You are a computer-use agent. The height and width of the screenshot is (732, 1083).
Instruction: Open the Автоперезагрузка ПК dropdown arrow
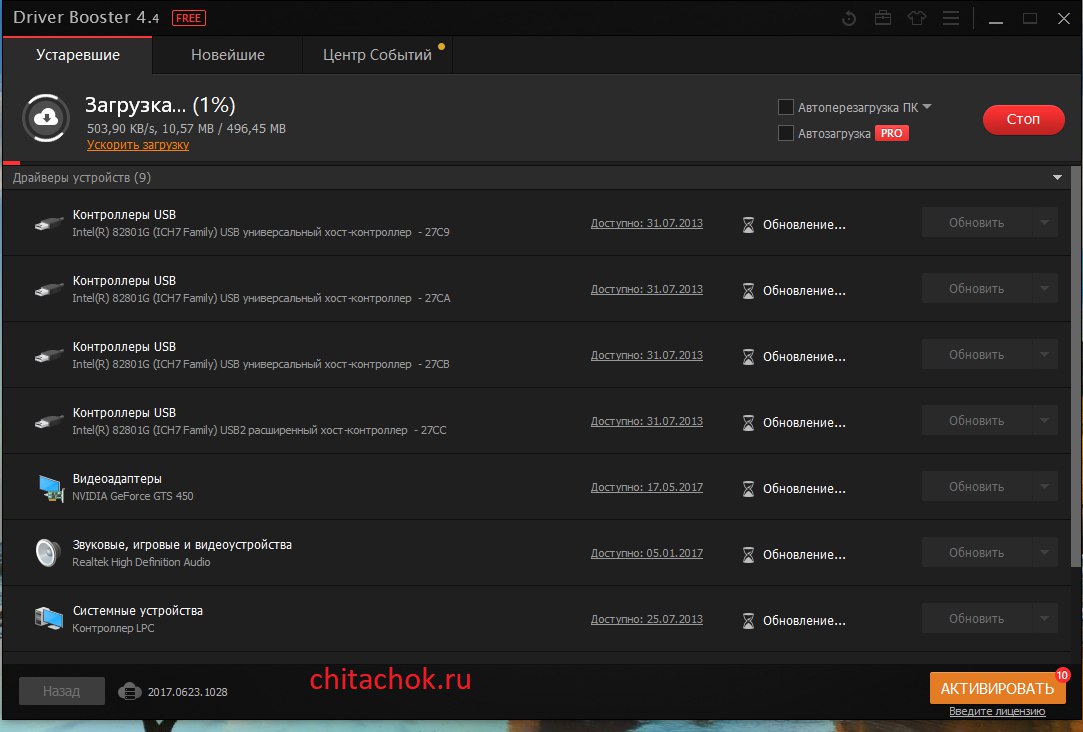click(x=927, y=107)
